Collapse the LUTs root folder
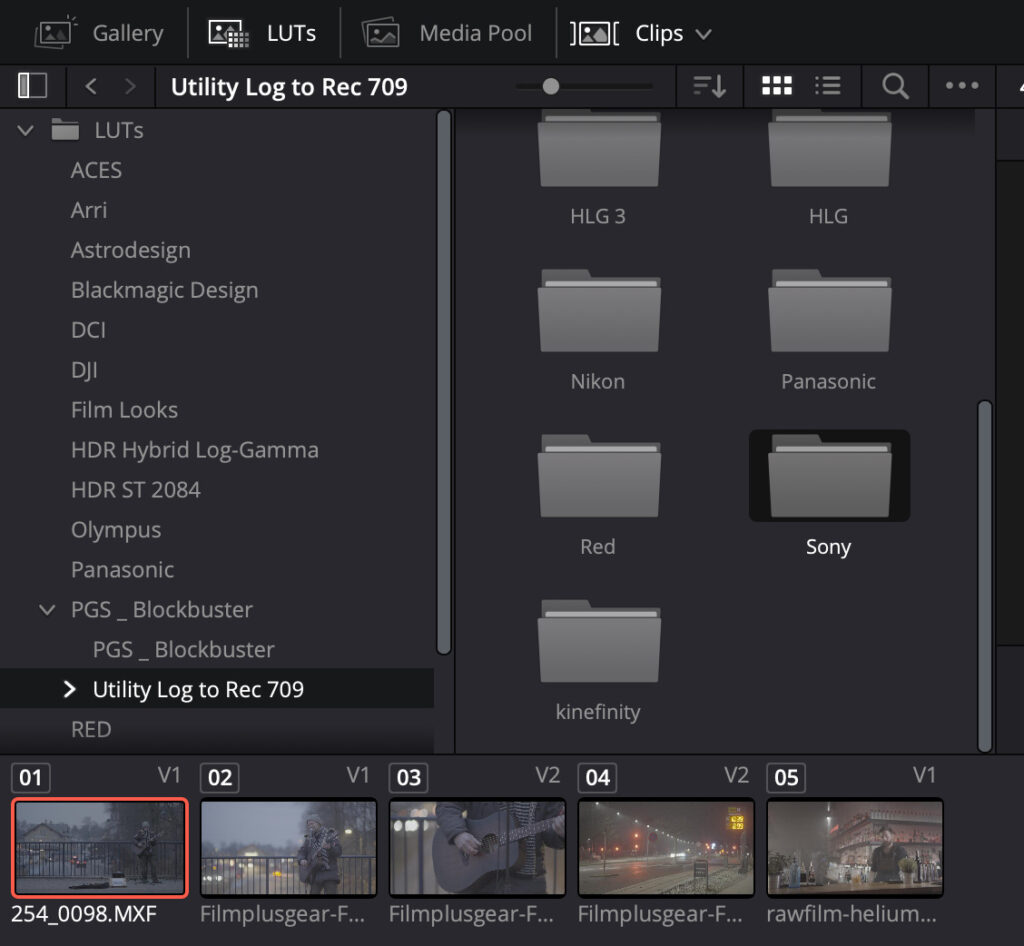 pos(27,130)
